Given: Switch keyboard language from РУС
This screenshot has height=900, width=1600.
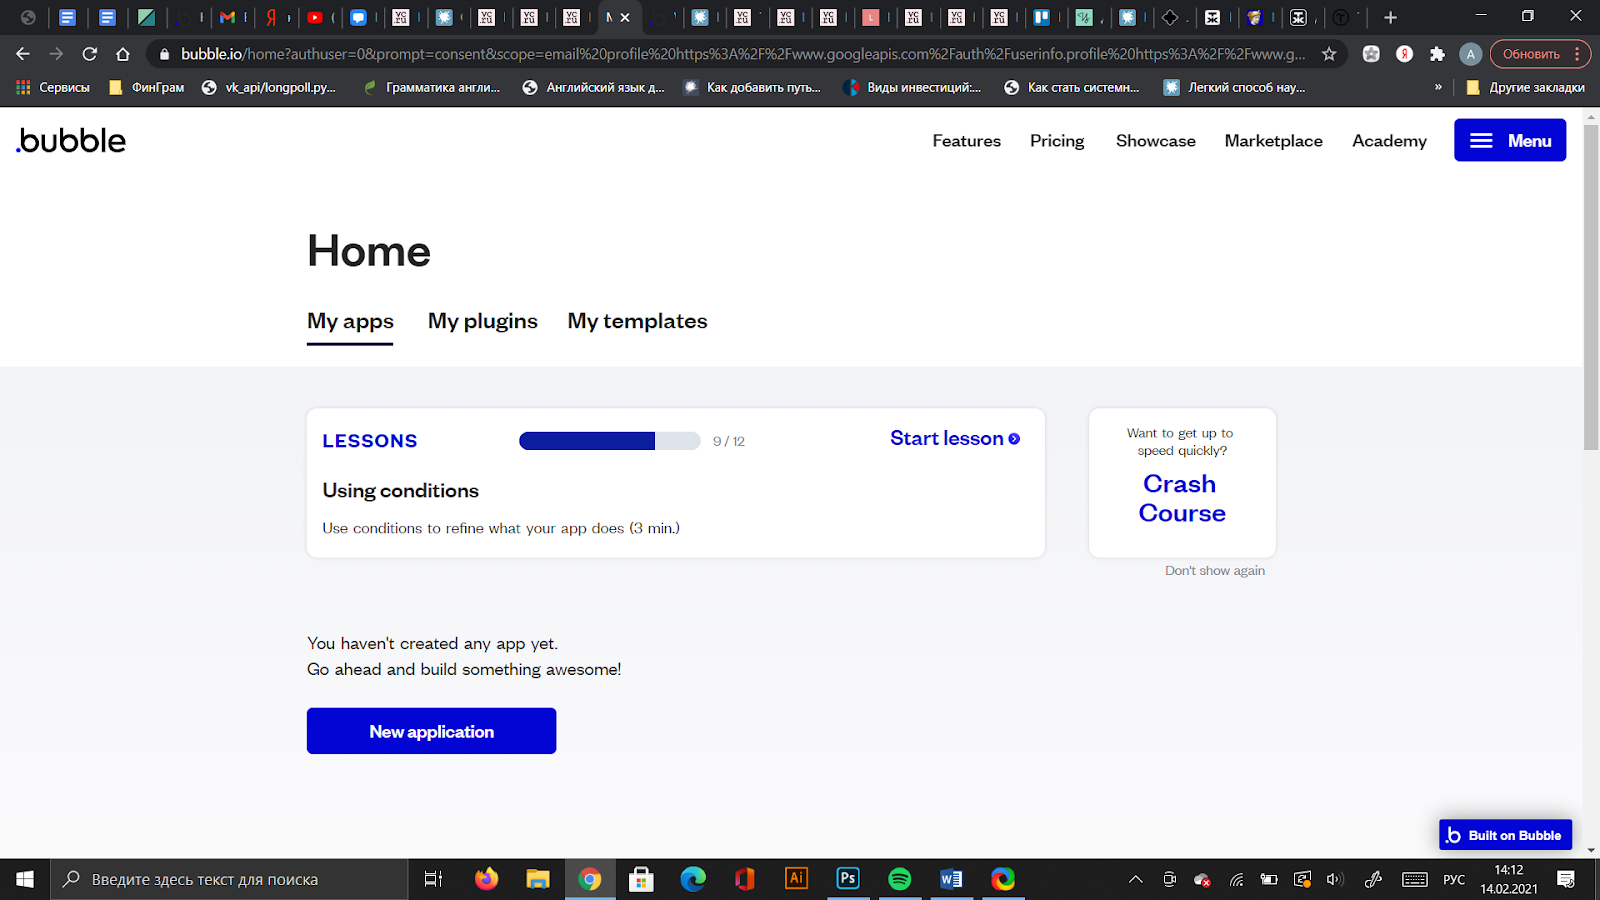Looking at the screenshot, I should (x=1454, y=880).
